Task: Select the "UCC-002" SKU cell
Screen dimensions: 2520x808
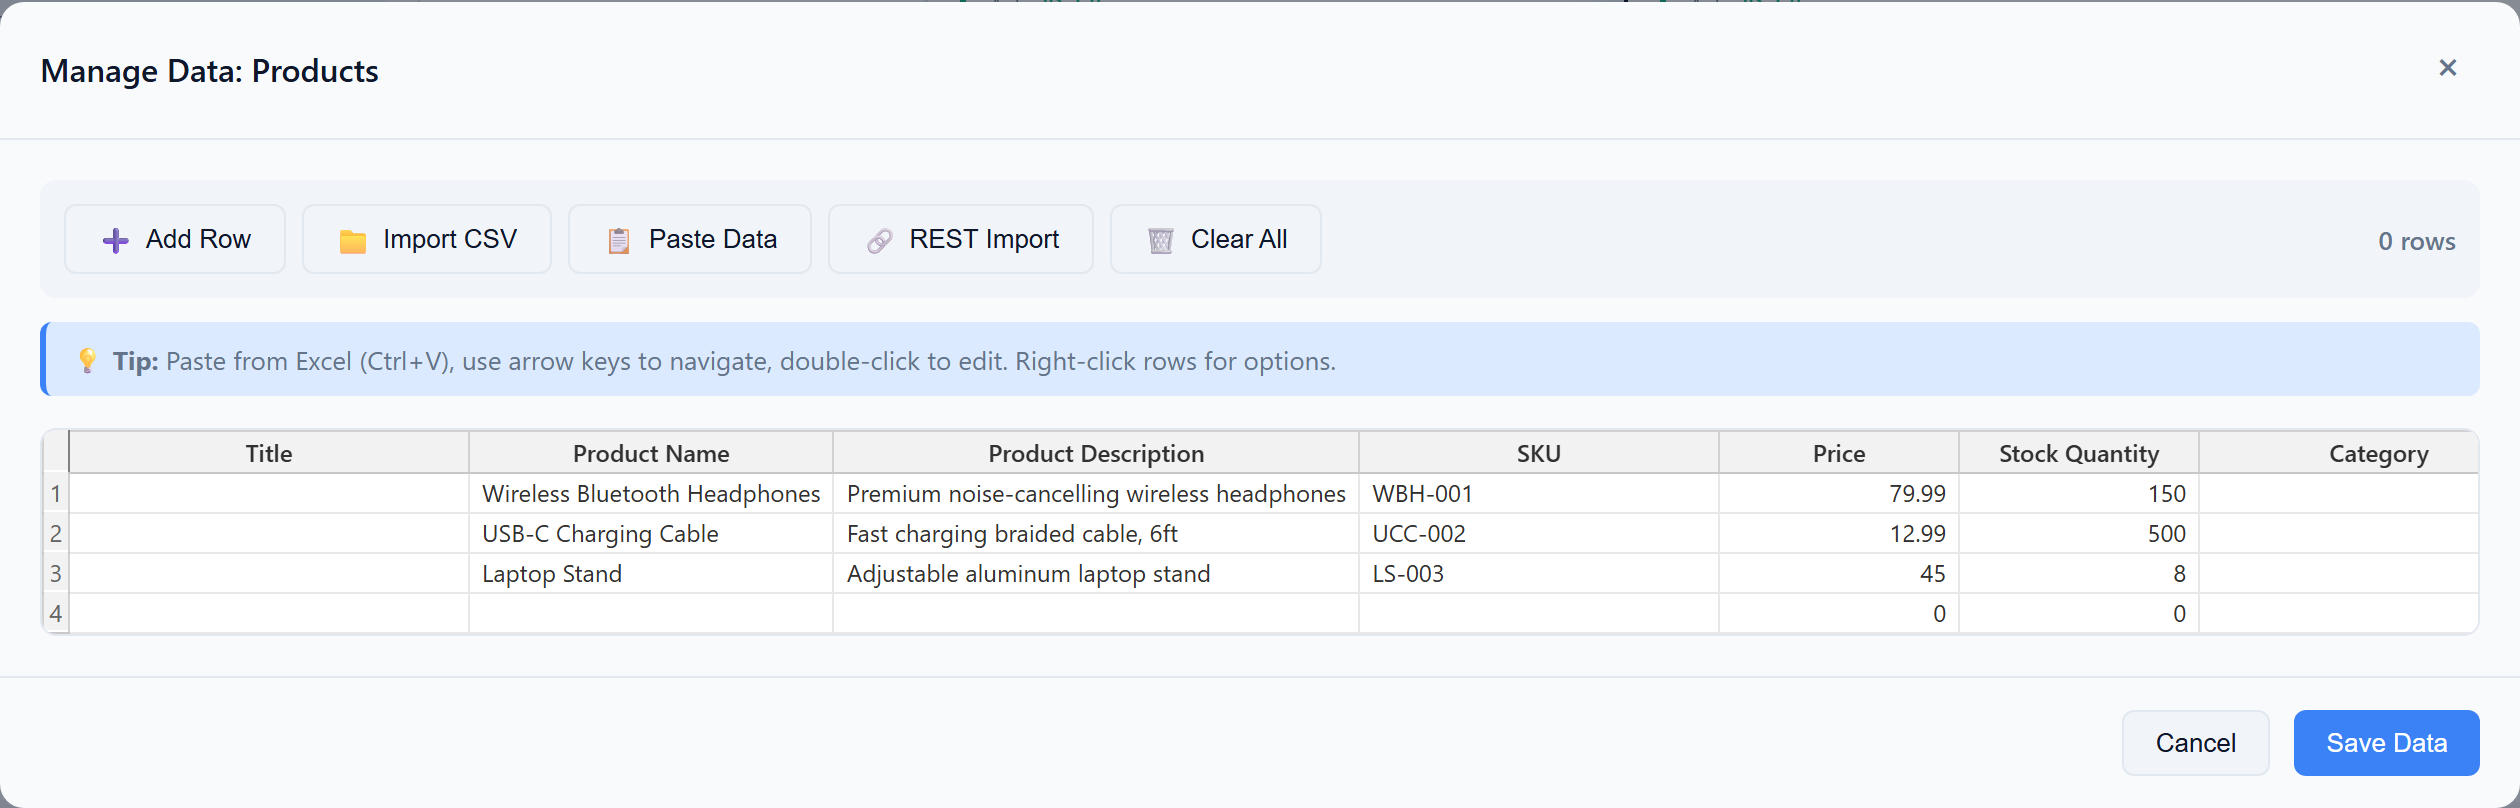Action: coord(1539,534)
